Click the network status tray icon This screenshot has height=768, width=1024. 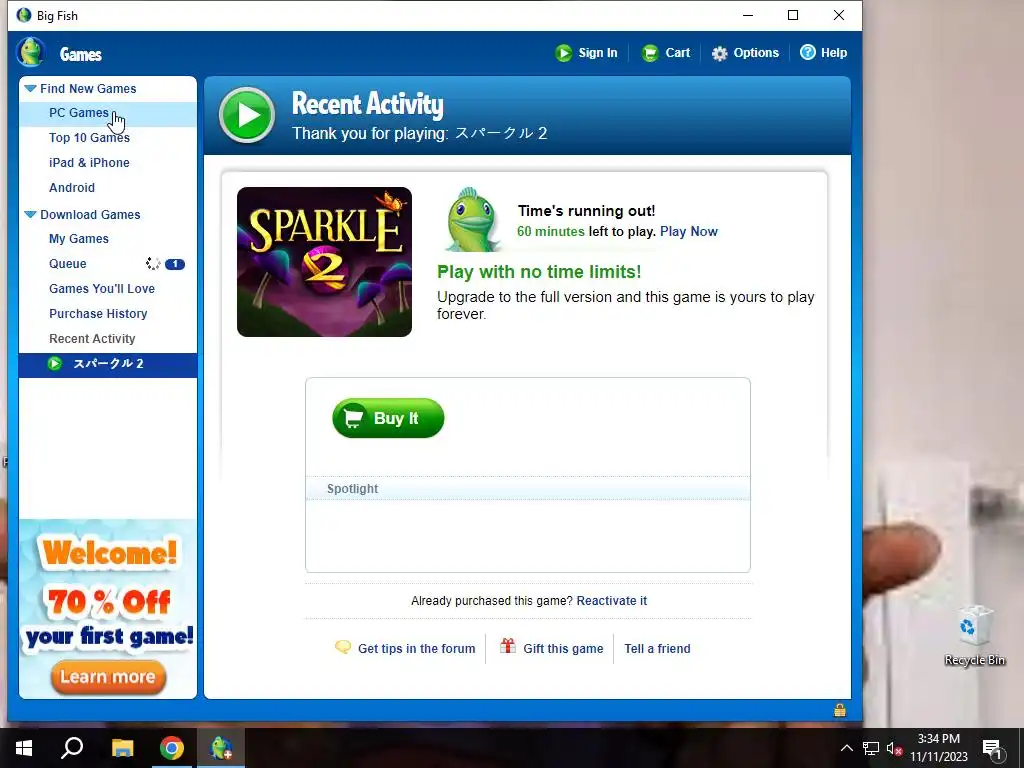click(871, 748)
